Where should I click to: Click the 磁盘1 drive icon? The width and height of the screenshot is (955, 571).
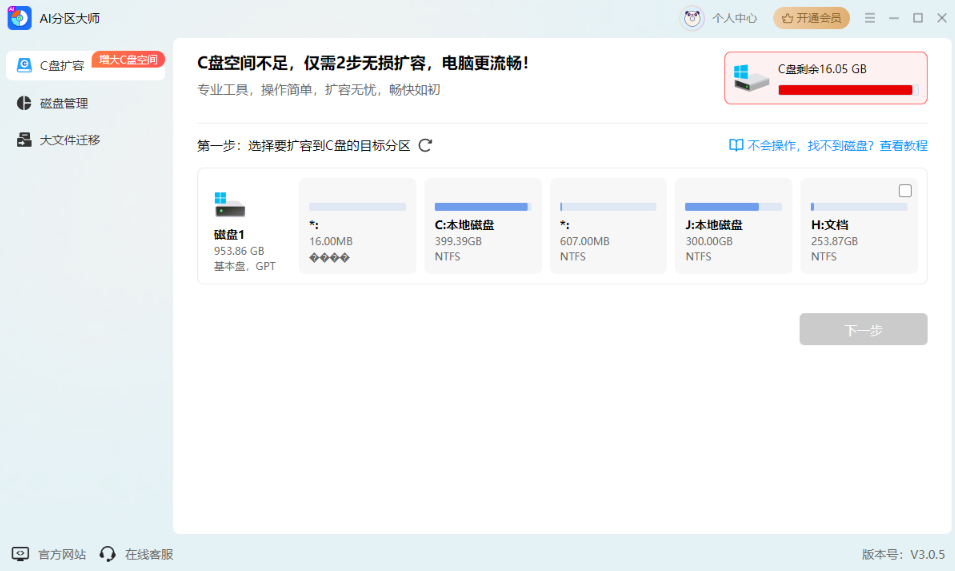[229, 205]
